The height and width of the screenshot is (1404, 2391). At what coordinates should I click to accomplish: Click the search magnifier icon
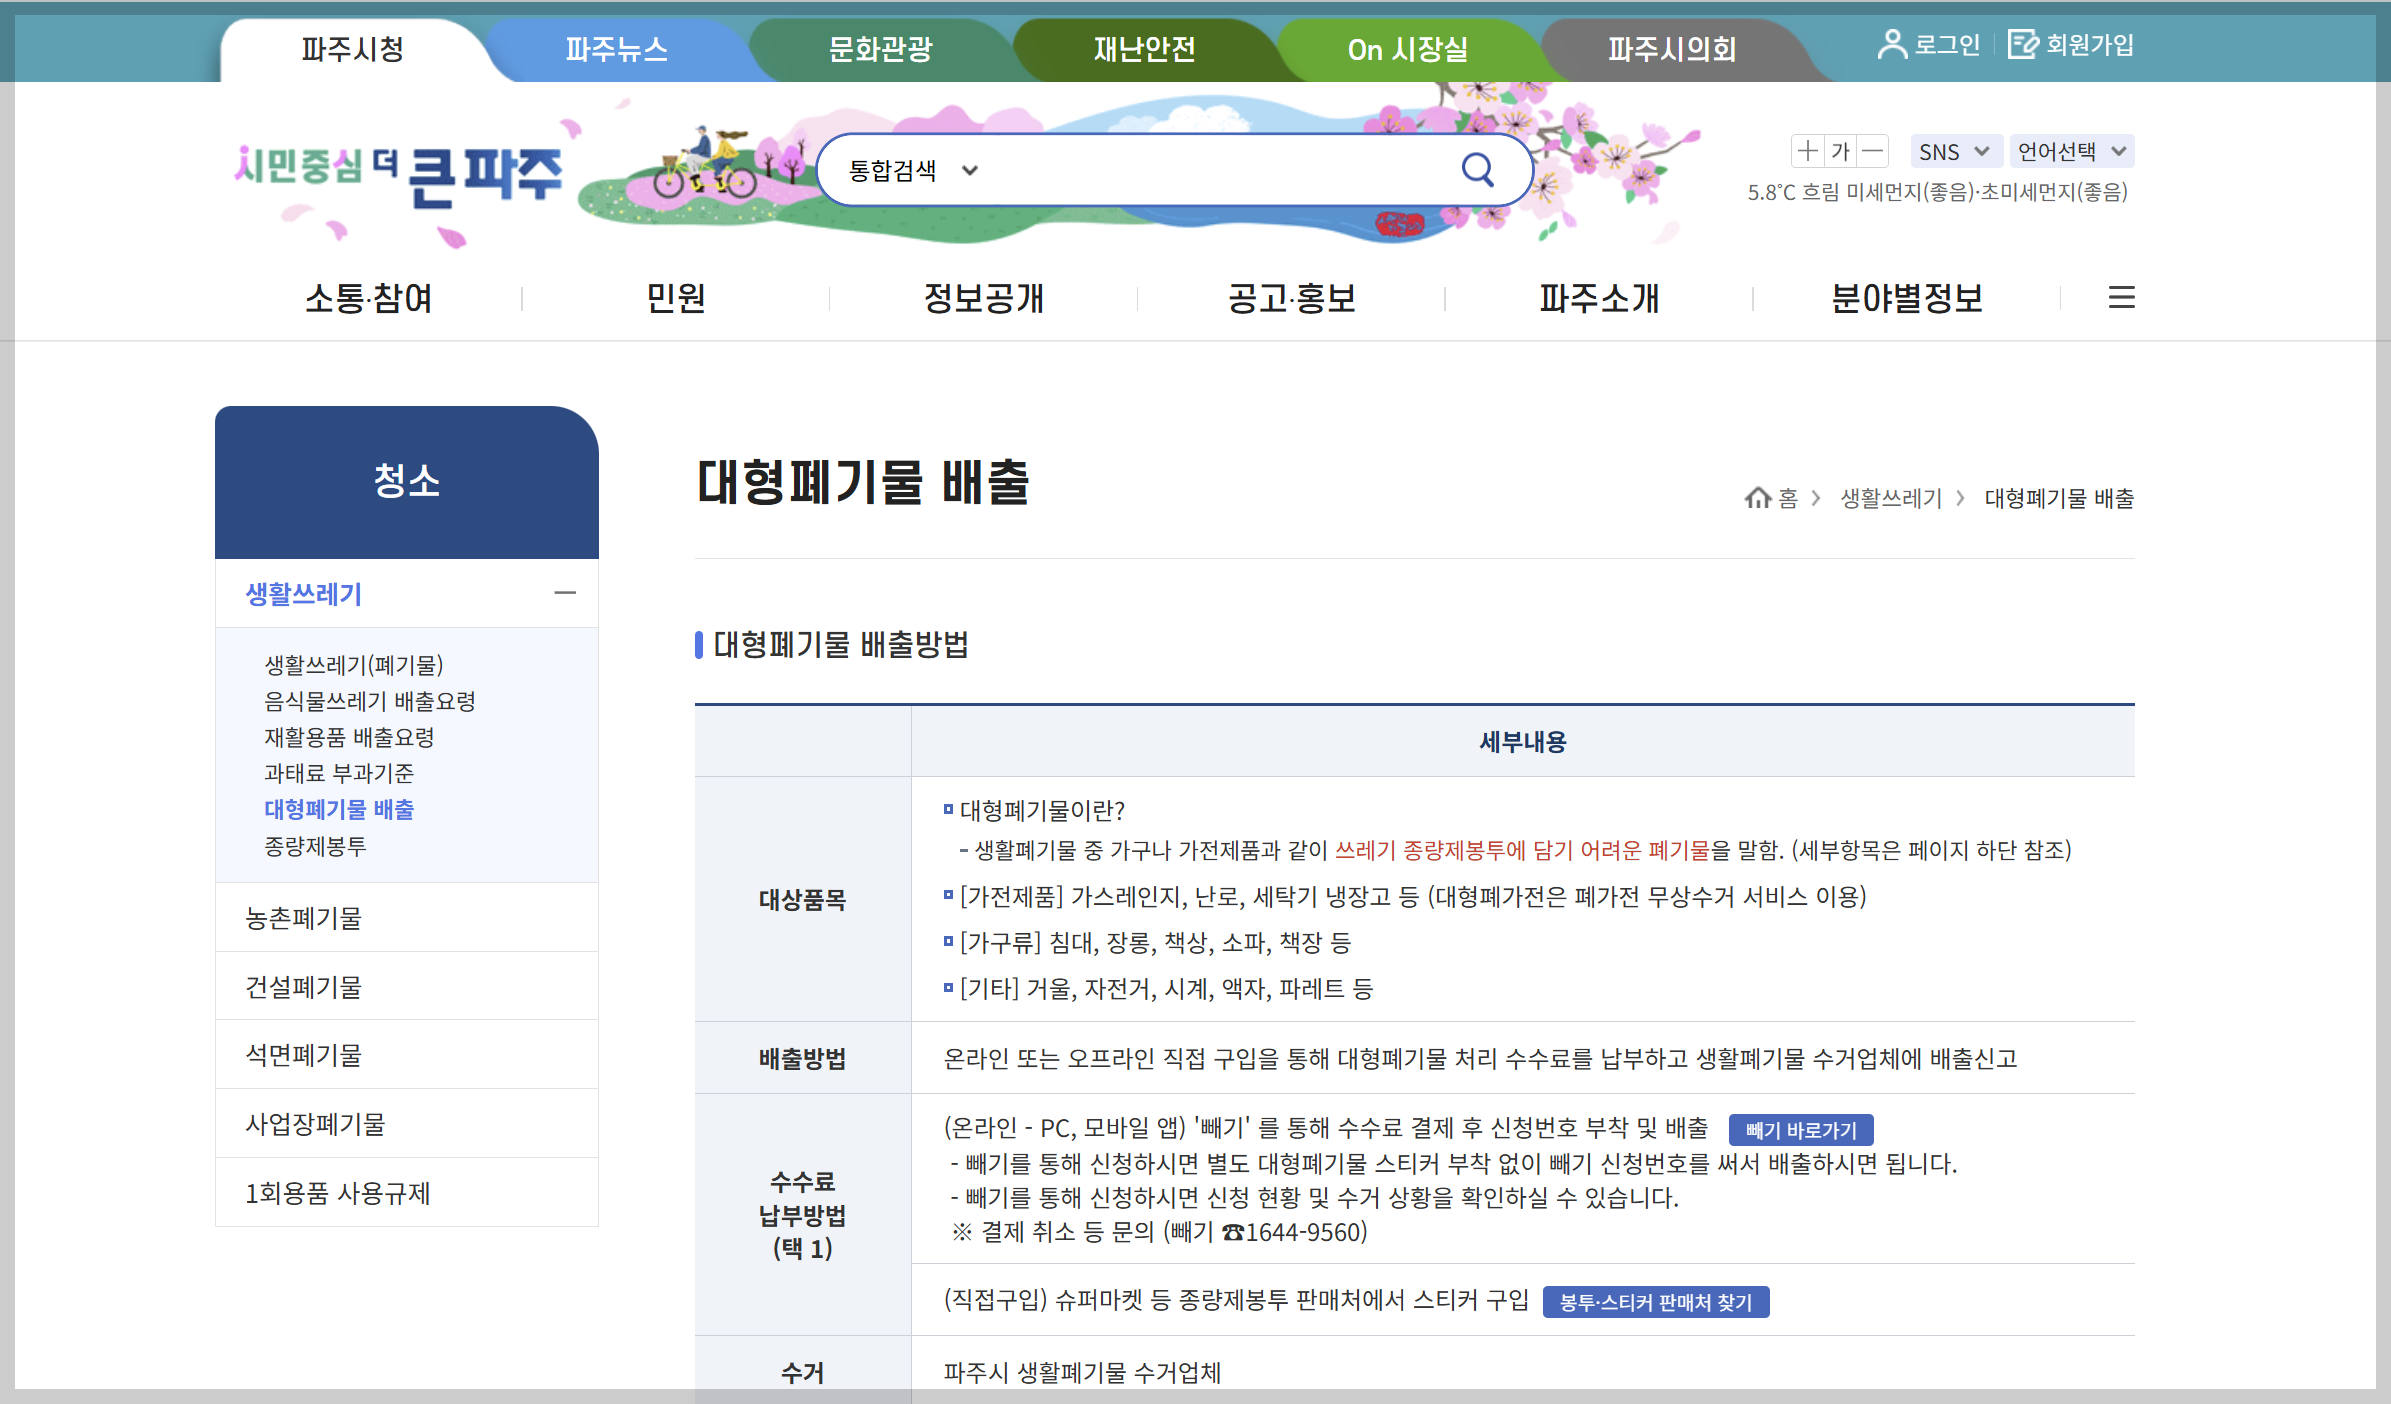(x=1477, y=169)
